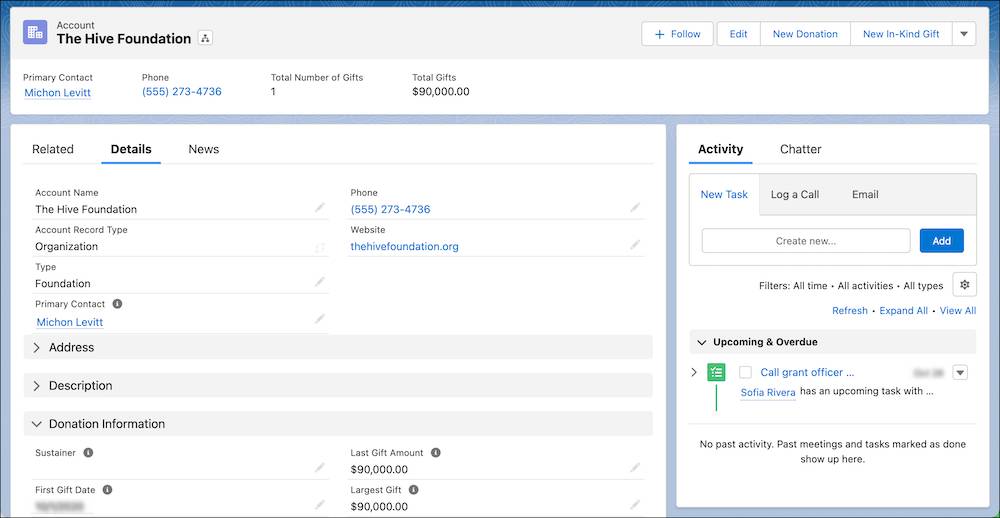Click the Add task button

coord(941,240)
